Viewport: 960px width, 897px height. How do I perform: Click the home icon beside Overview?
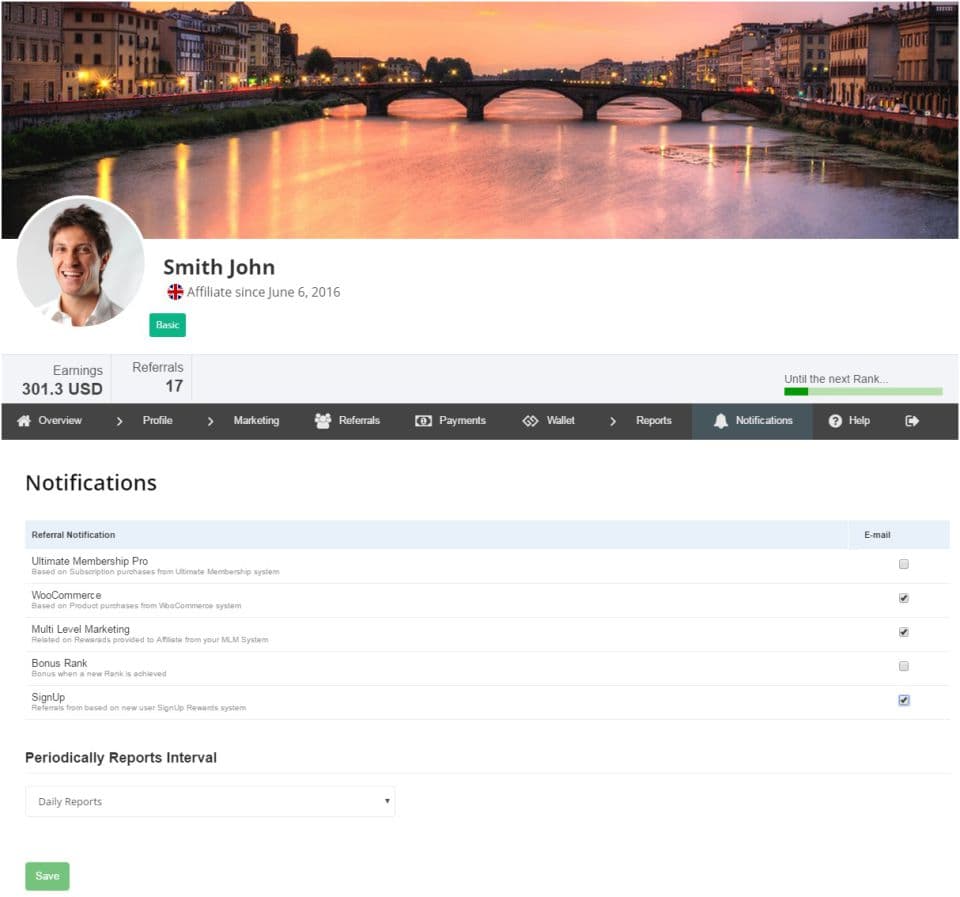pos(24,421)
